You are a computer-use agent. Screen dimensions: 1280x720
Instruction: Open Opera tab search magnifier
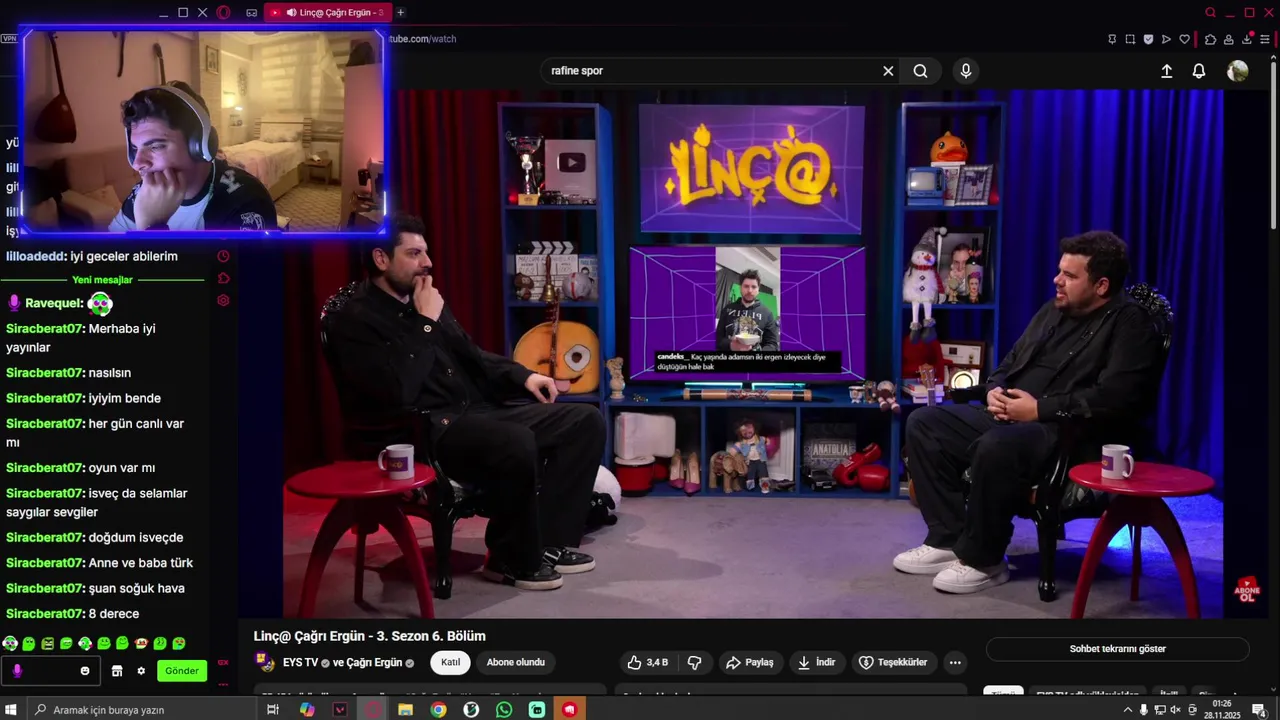point(1210,12)
